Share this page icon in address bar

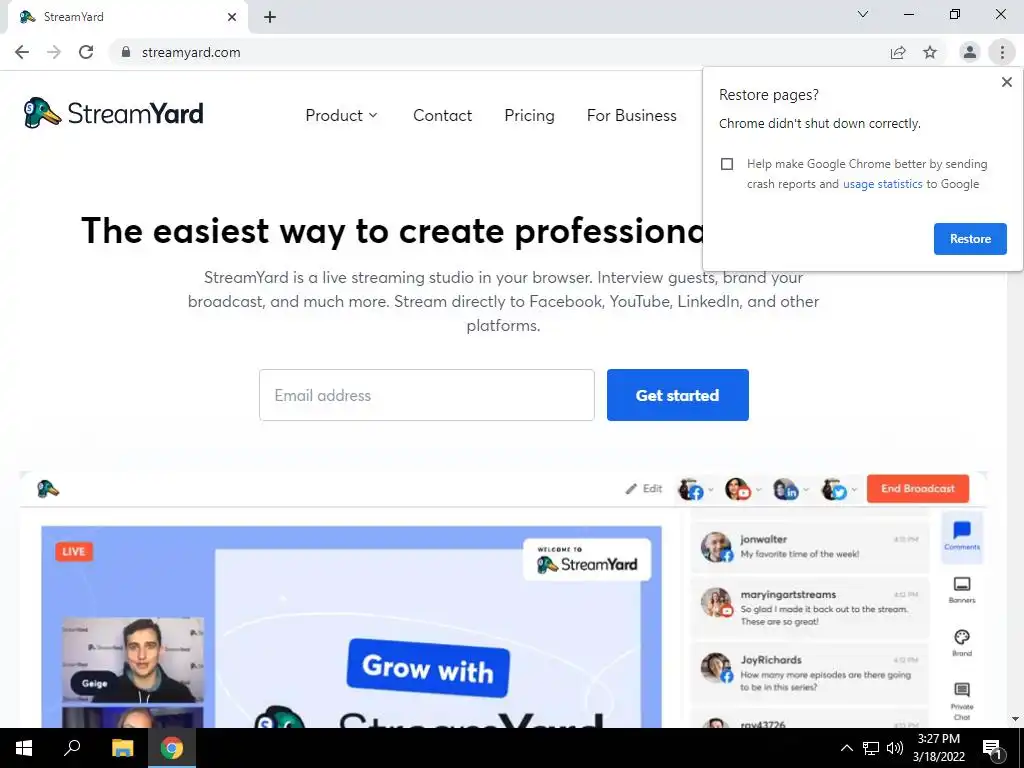pos(898,52)
